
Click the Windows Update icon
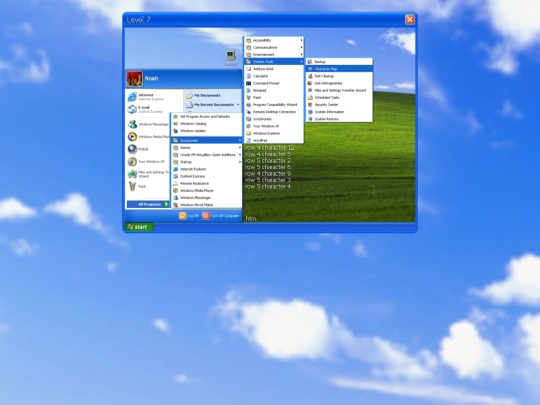pos(175,131)
